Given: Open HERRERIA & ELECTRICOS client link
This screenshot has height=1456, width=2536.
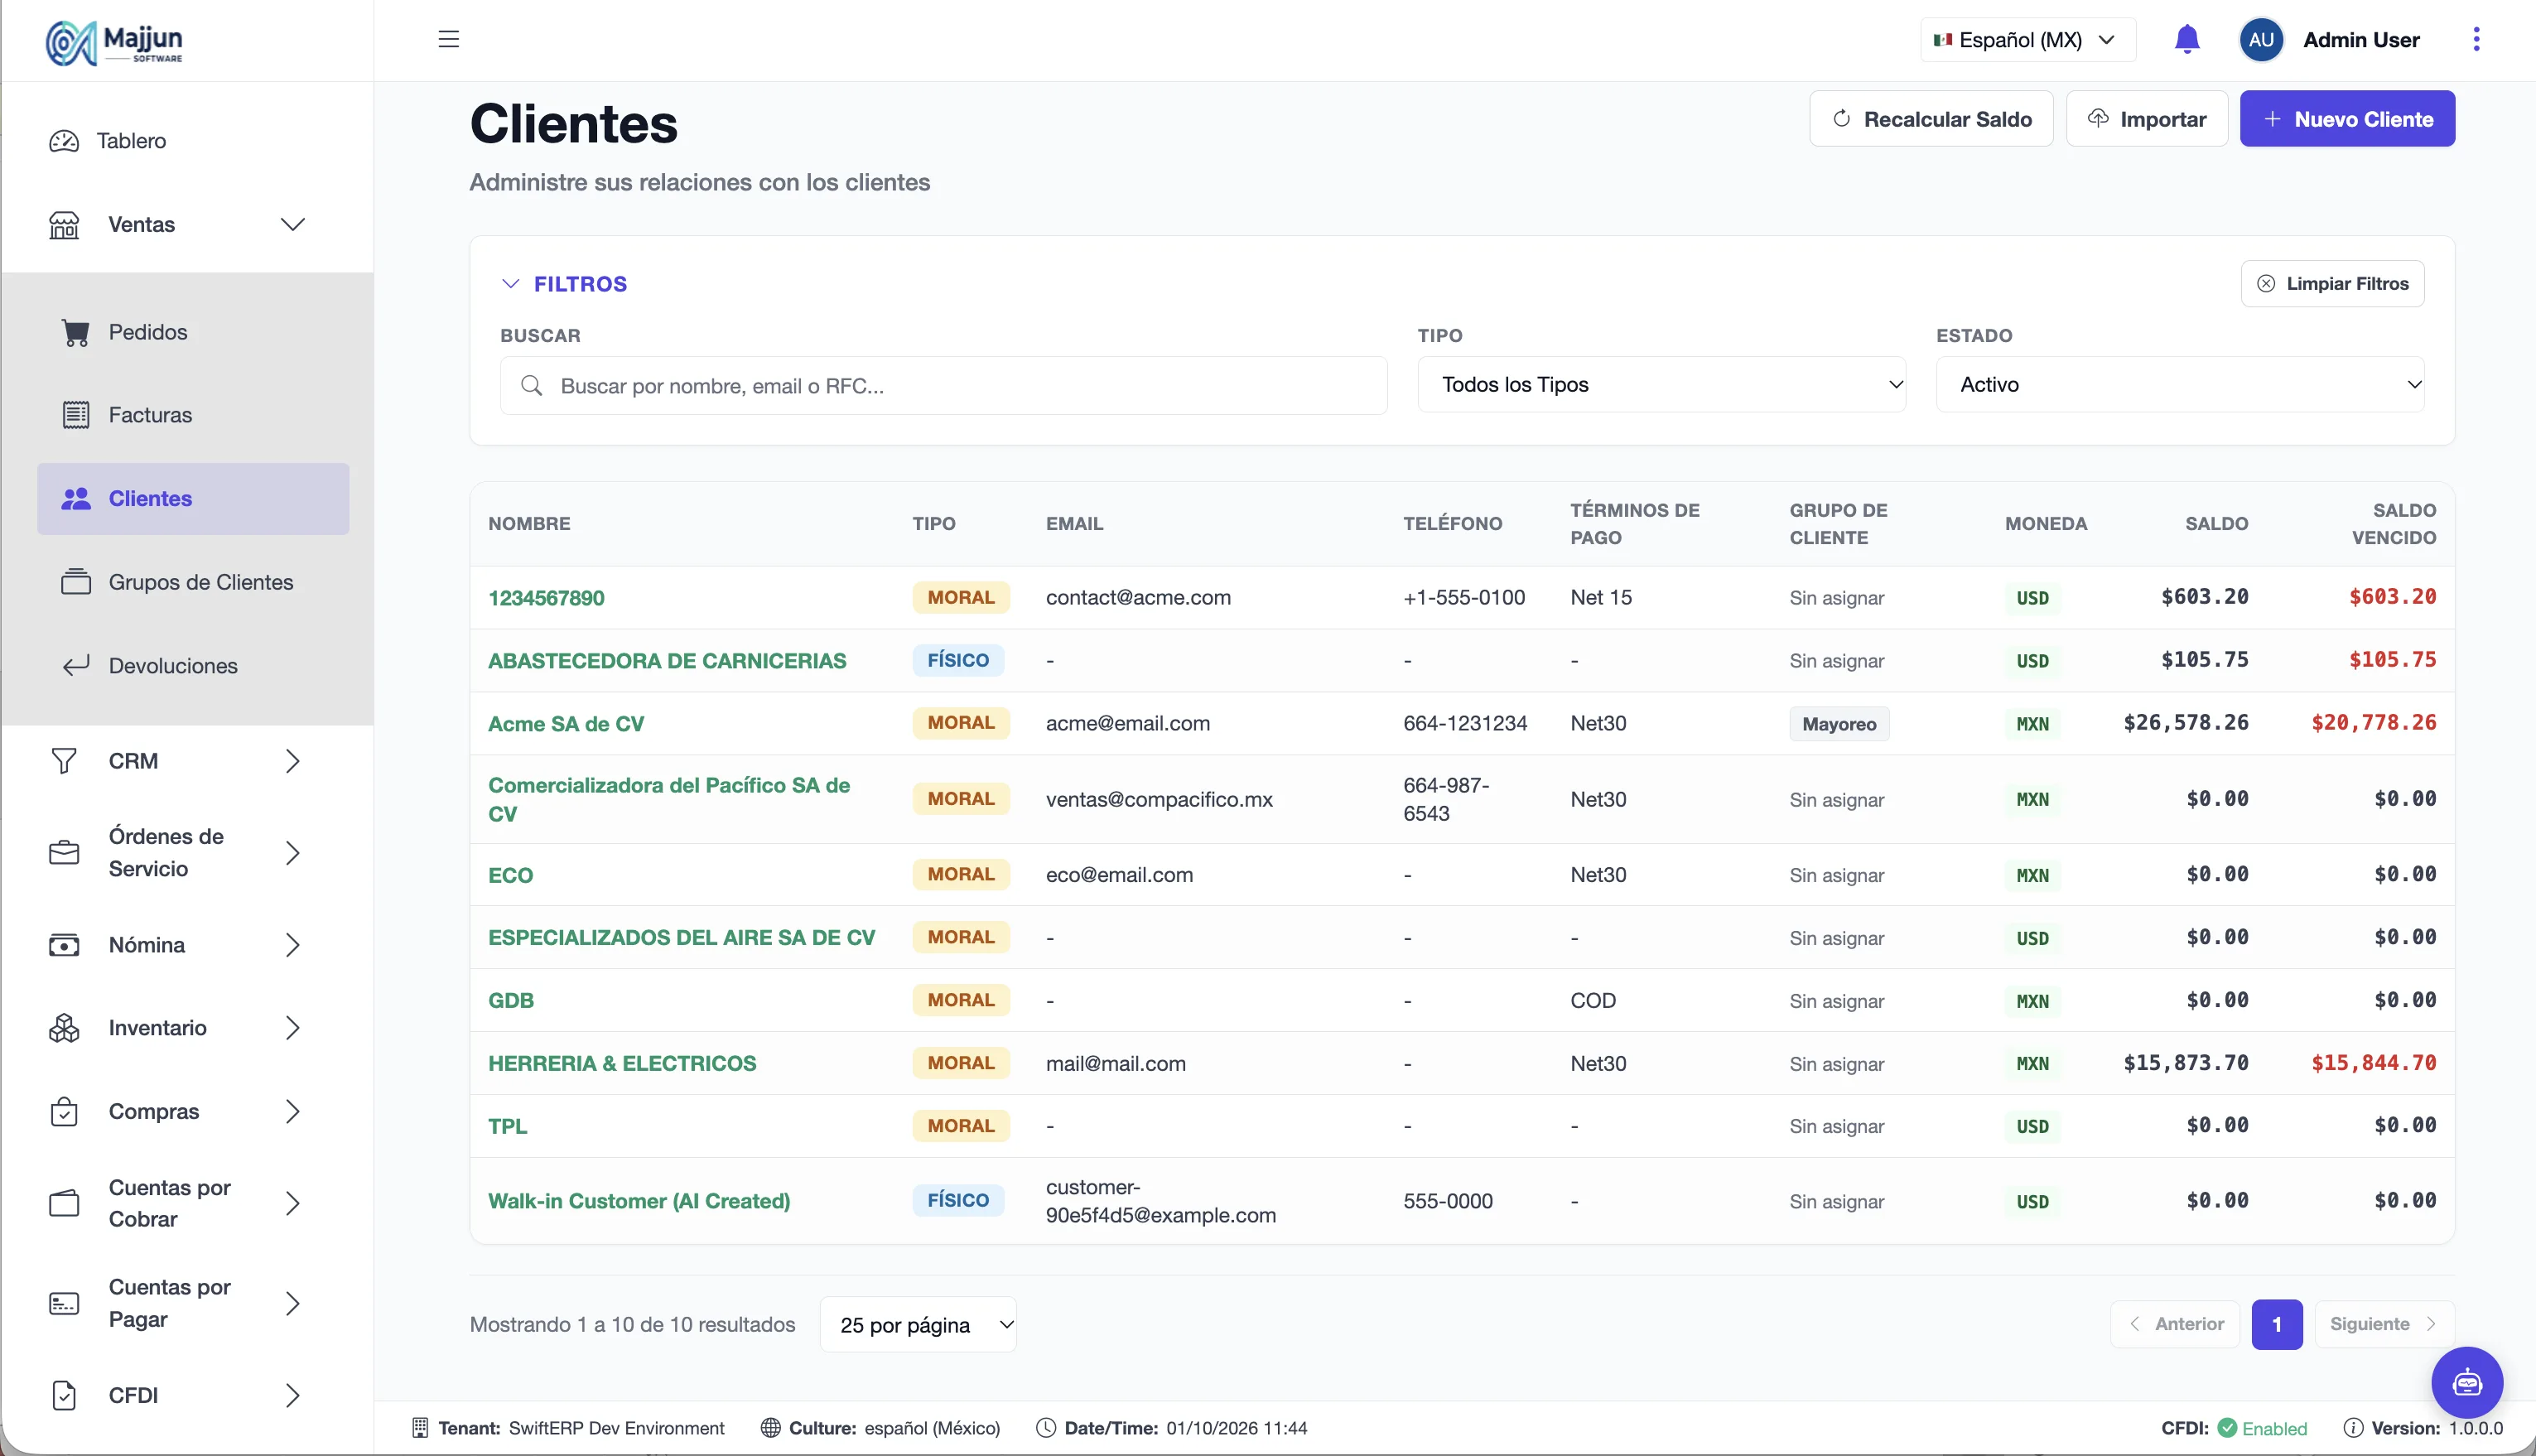Looking at the screenshot, I should pos(621,1063).
